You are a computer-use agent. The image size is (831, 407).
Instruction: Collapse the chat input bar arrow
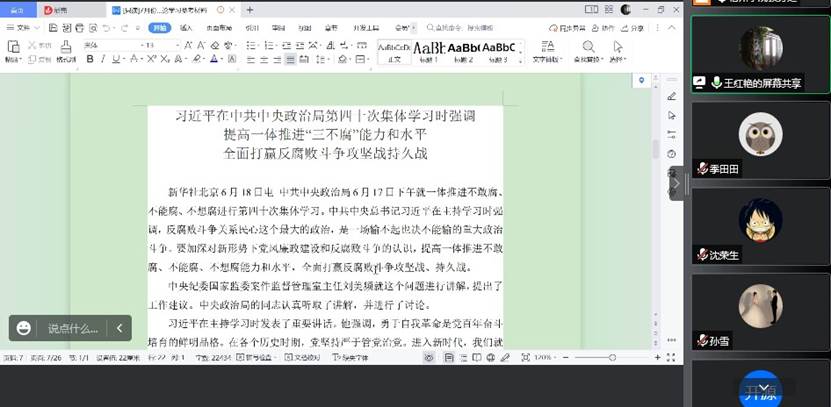(x=120, y=327)
